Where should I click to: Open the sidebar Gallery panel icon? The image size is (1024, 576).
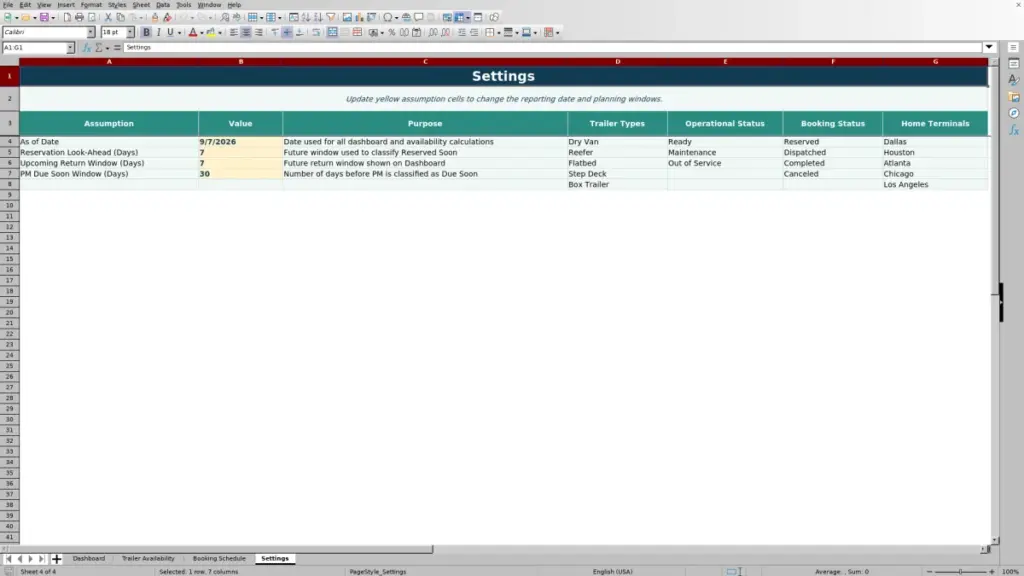point(1014,97)
